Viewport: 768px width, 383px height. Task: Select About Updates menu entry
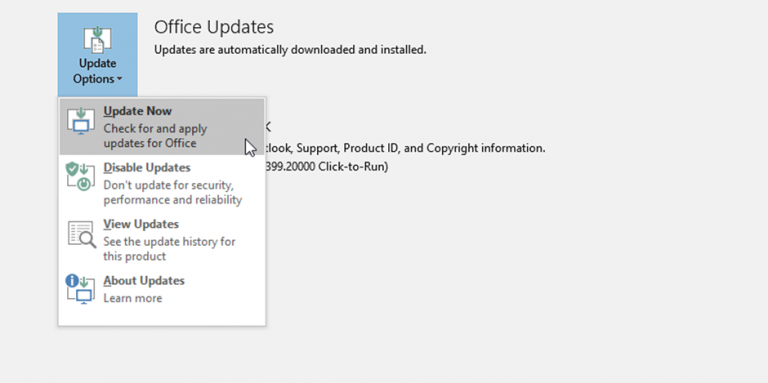click(x=162, y=289)
